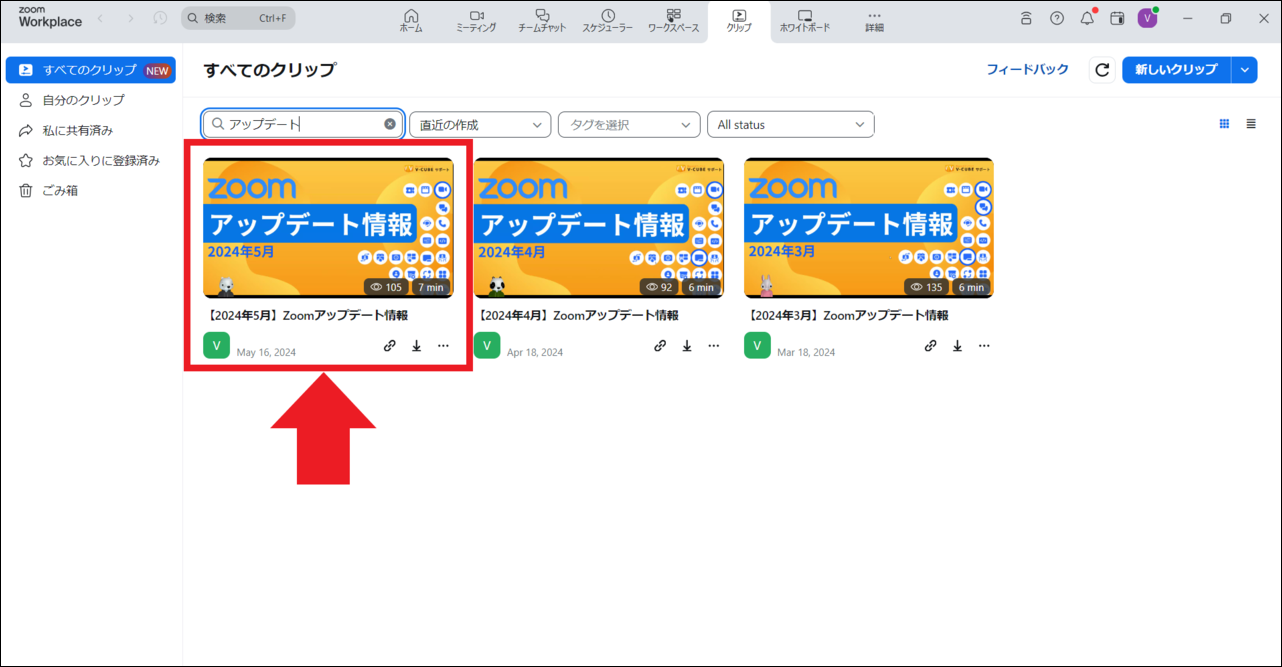Open the ホーム tab

pyautogui.click(x=411, y=21)
